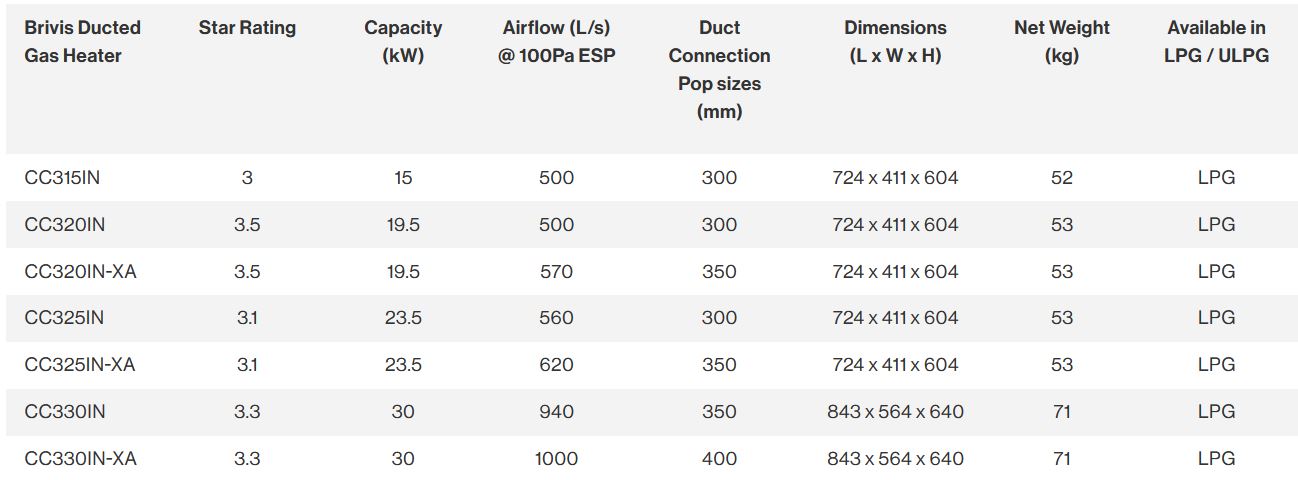Select the Net Weight (kg) header
1298x480 pixels.
coord(1062,42)
